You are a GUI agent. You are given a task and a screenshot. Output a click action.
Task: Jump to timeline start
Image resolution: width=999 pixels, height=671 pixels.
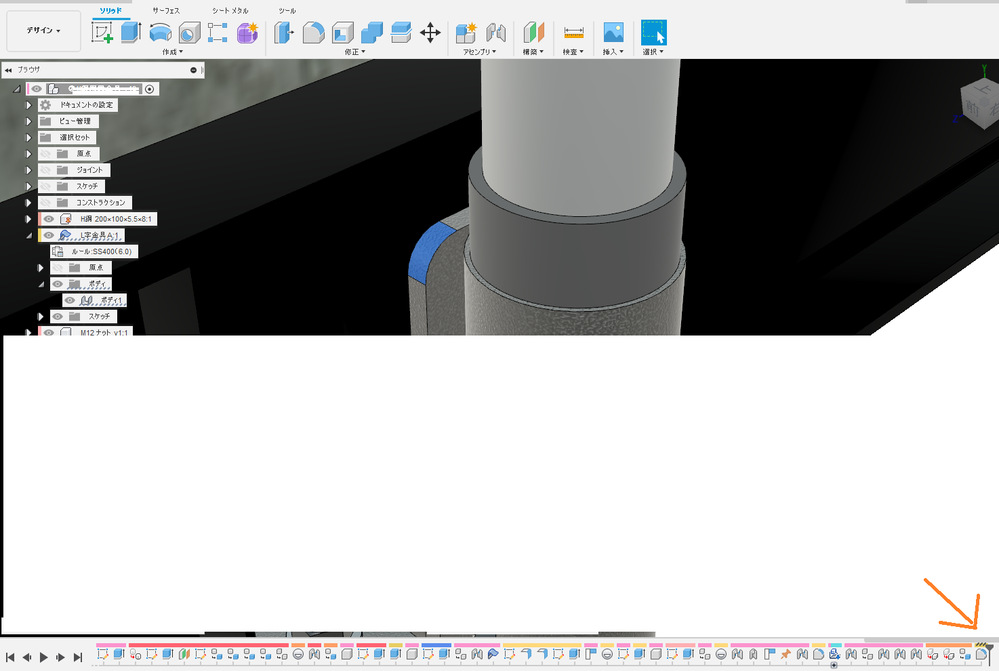pos(10,657)
